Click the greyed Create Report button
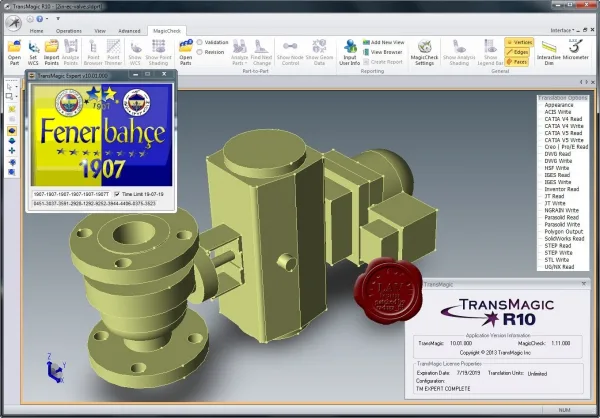Viewport: 600px width, 418px height. (x=382, y=62)
